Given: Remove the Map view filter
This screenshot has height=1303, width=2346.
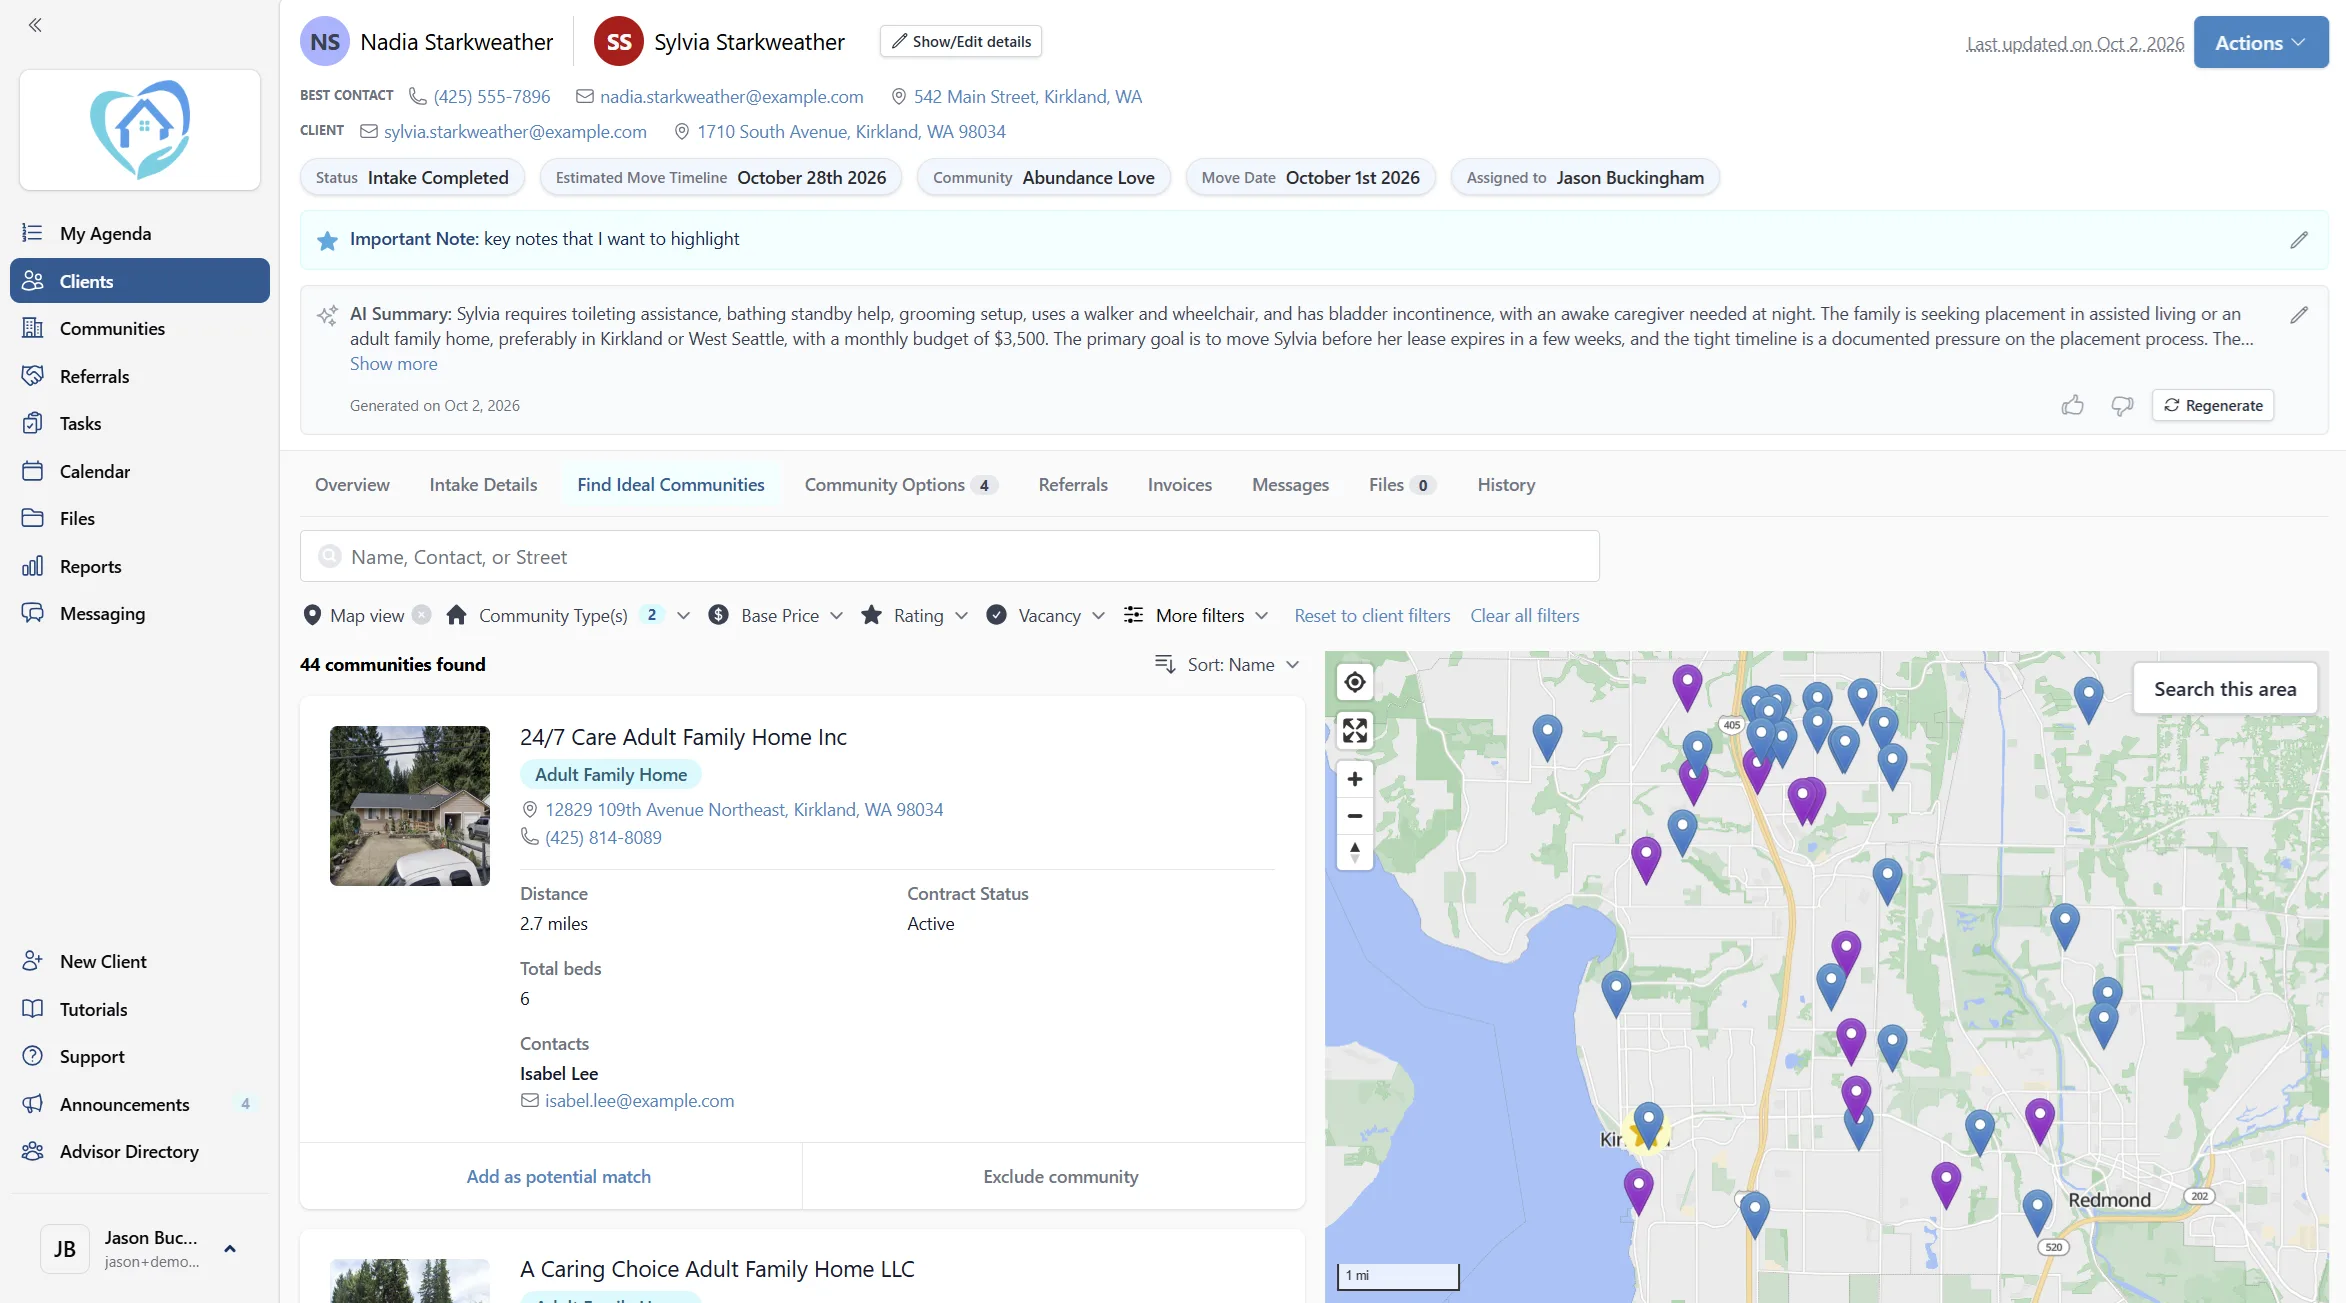Looking at the screenshot, I should click(x=422, y=615).
